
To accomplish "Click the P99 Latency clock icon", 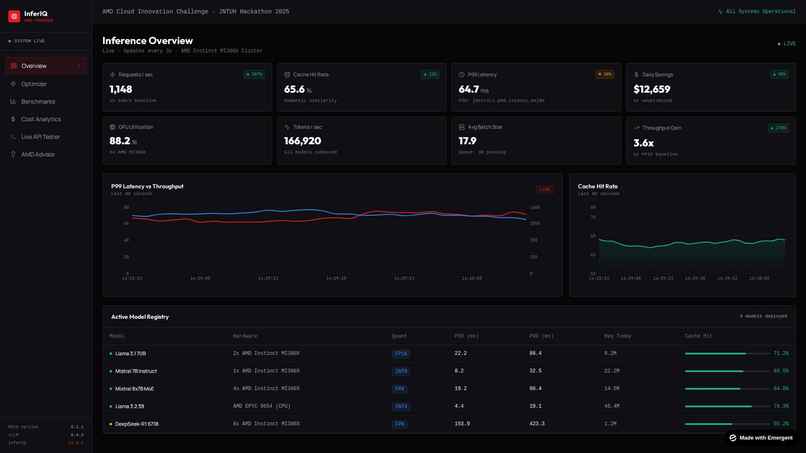I will (462, 75).
